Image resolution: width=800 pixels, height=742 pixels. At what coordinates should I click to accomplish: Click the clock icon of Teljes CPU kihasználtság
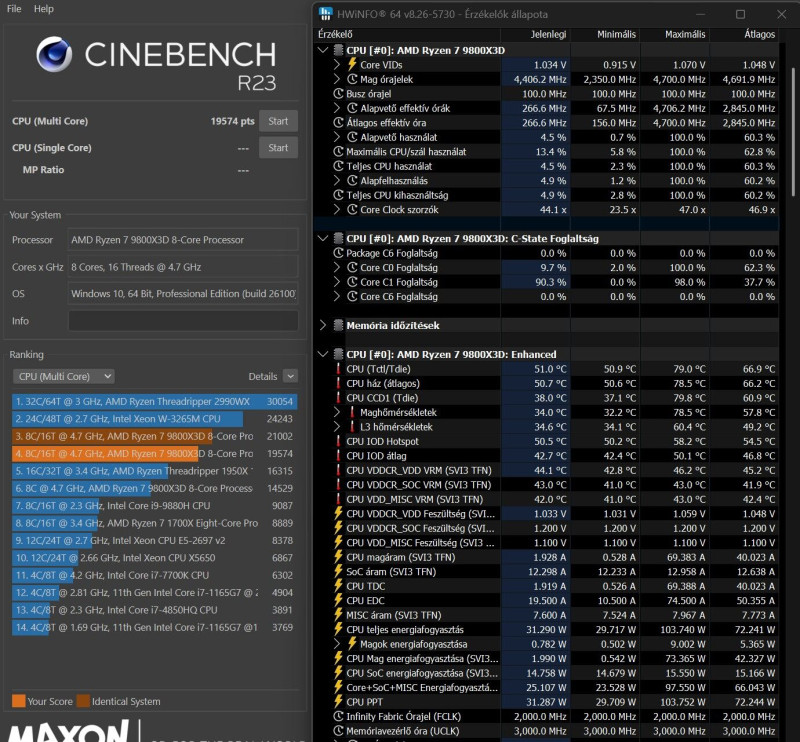338,195
